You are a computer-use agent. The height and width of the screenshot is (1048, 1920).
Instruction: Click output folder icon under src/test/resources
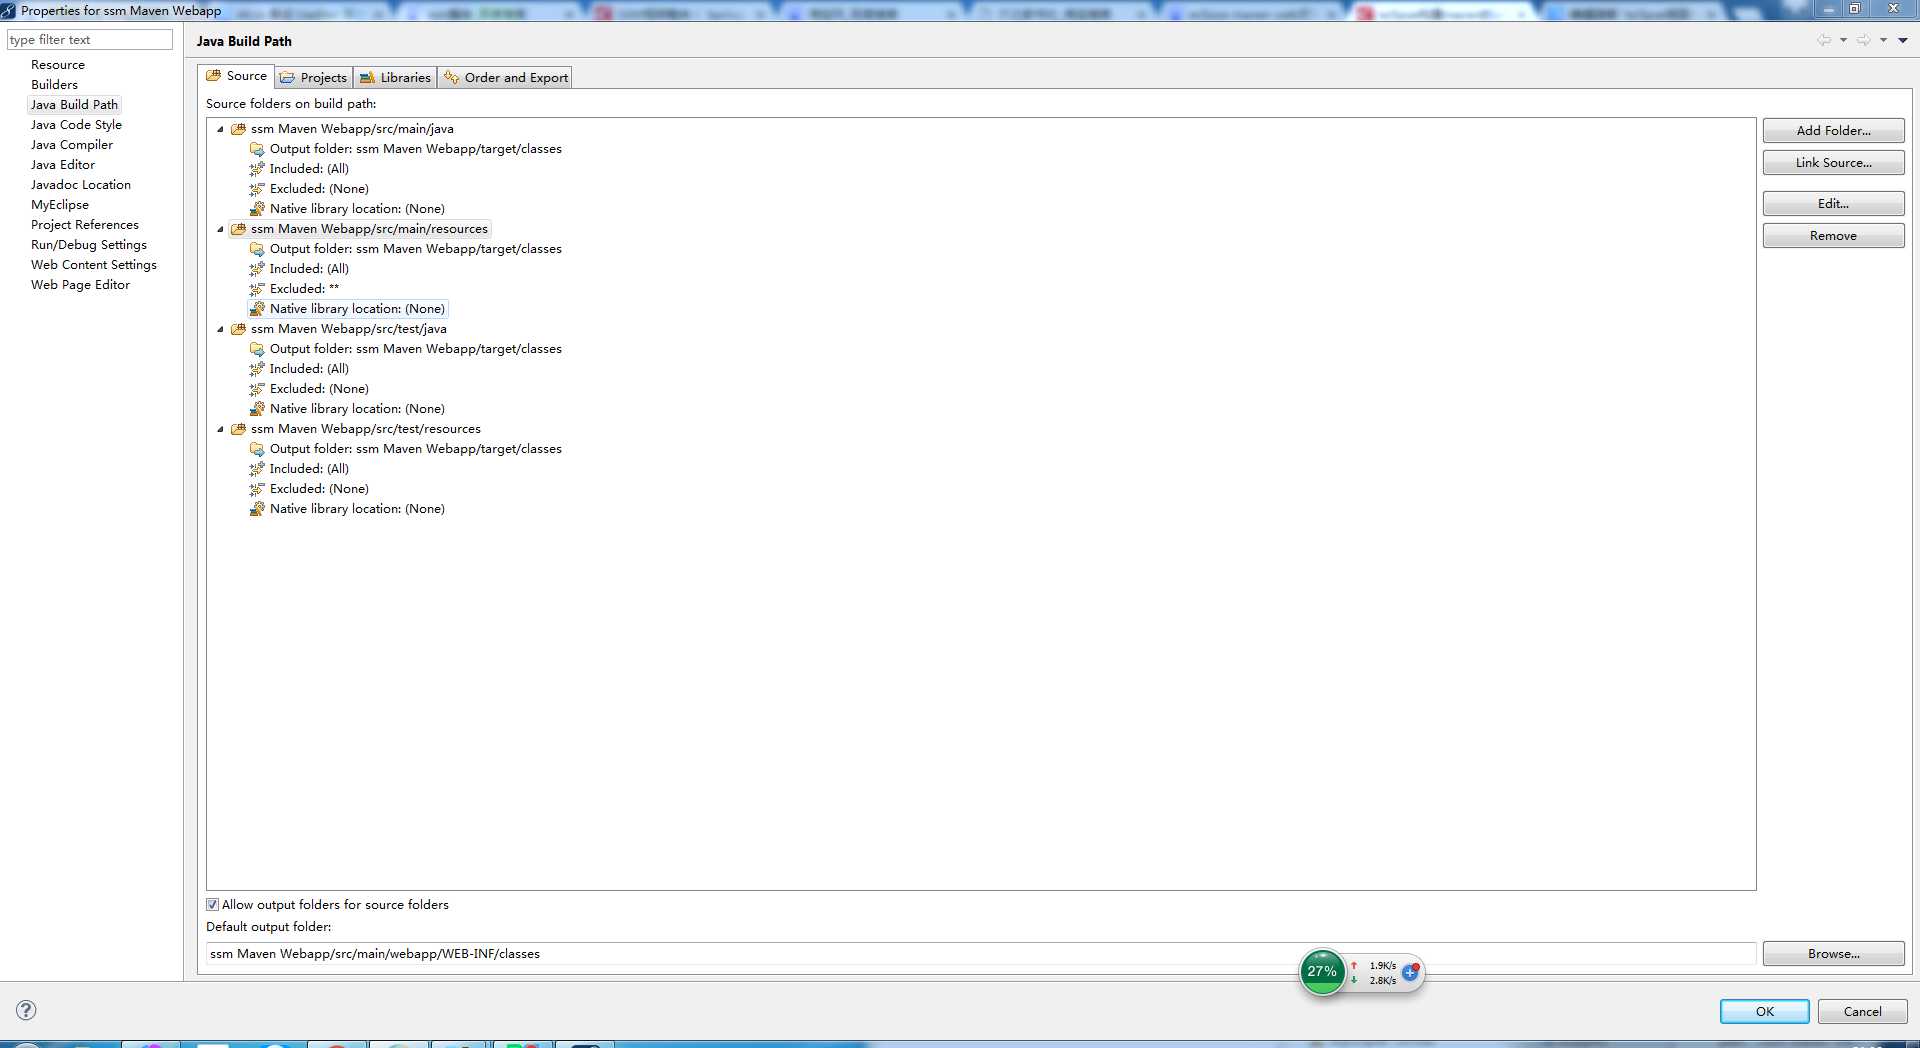coord(257,449)
